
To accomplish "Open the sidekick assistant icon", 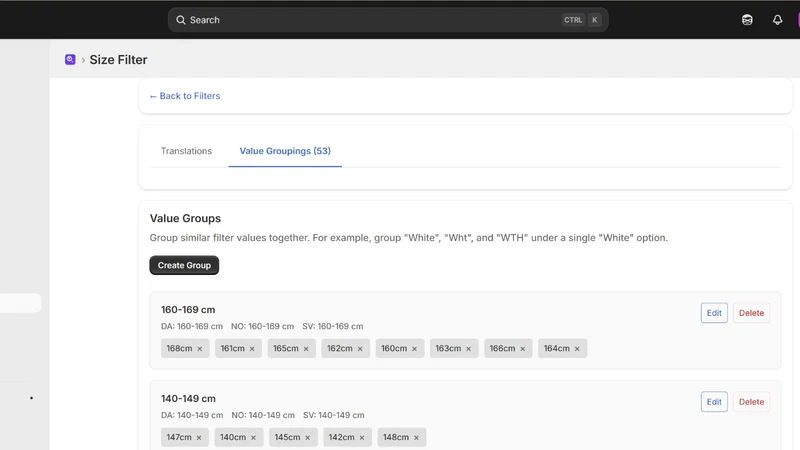I will point(747,20).
